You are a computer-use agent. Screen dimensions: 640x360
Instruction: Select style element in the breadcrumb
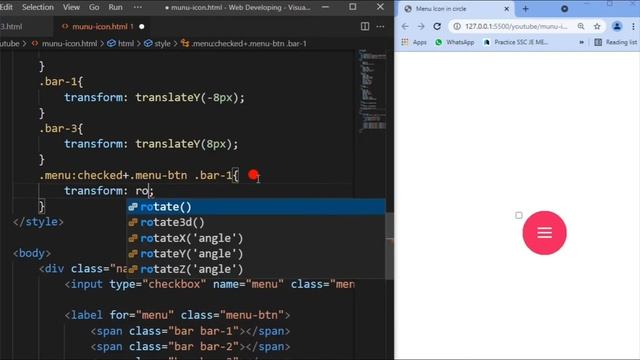pos(162,43)
